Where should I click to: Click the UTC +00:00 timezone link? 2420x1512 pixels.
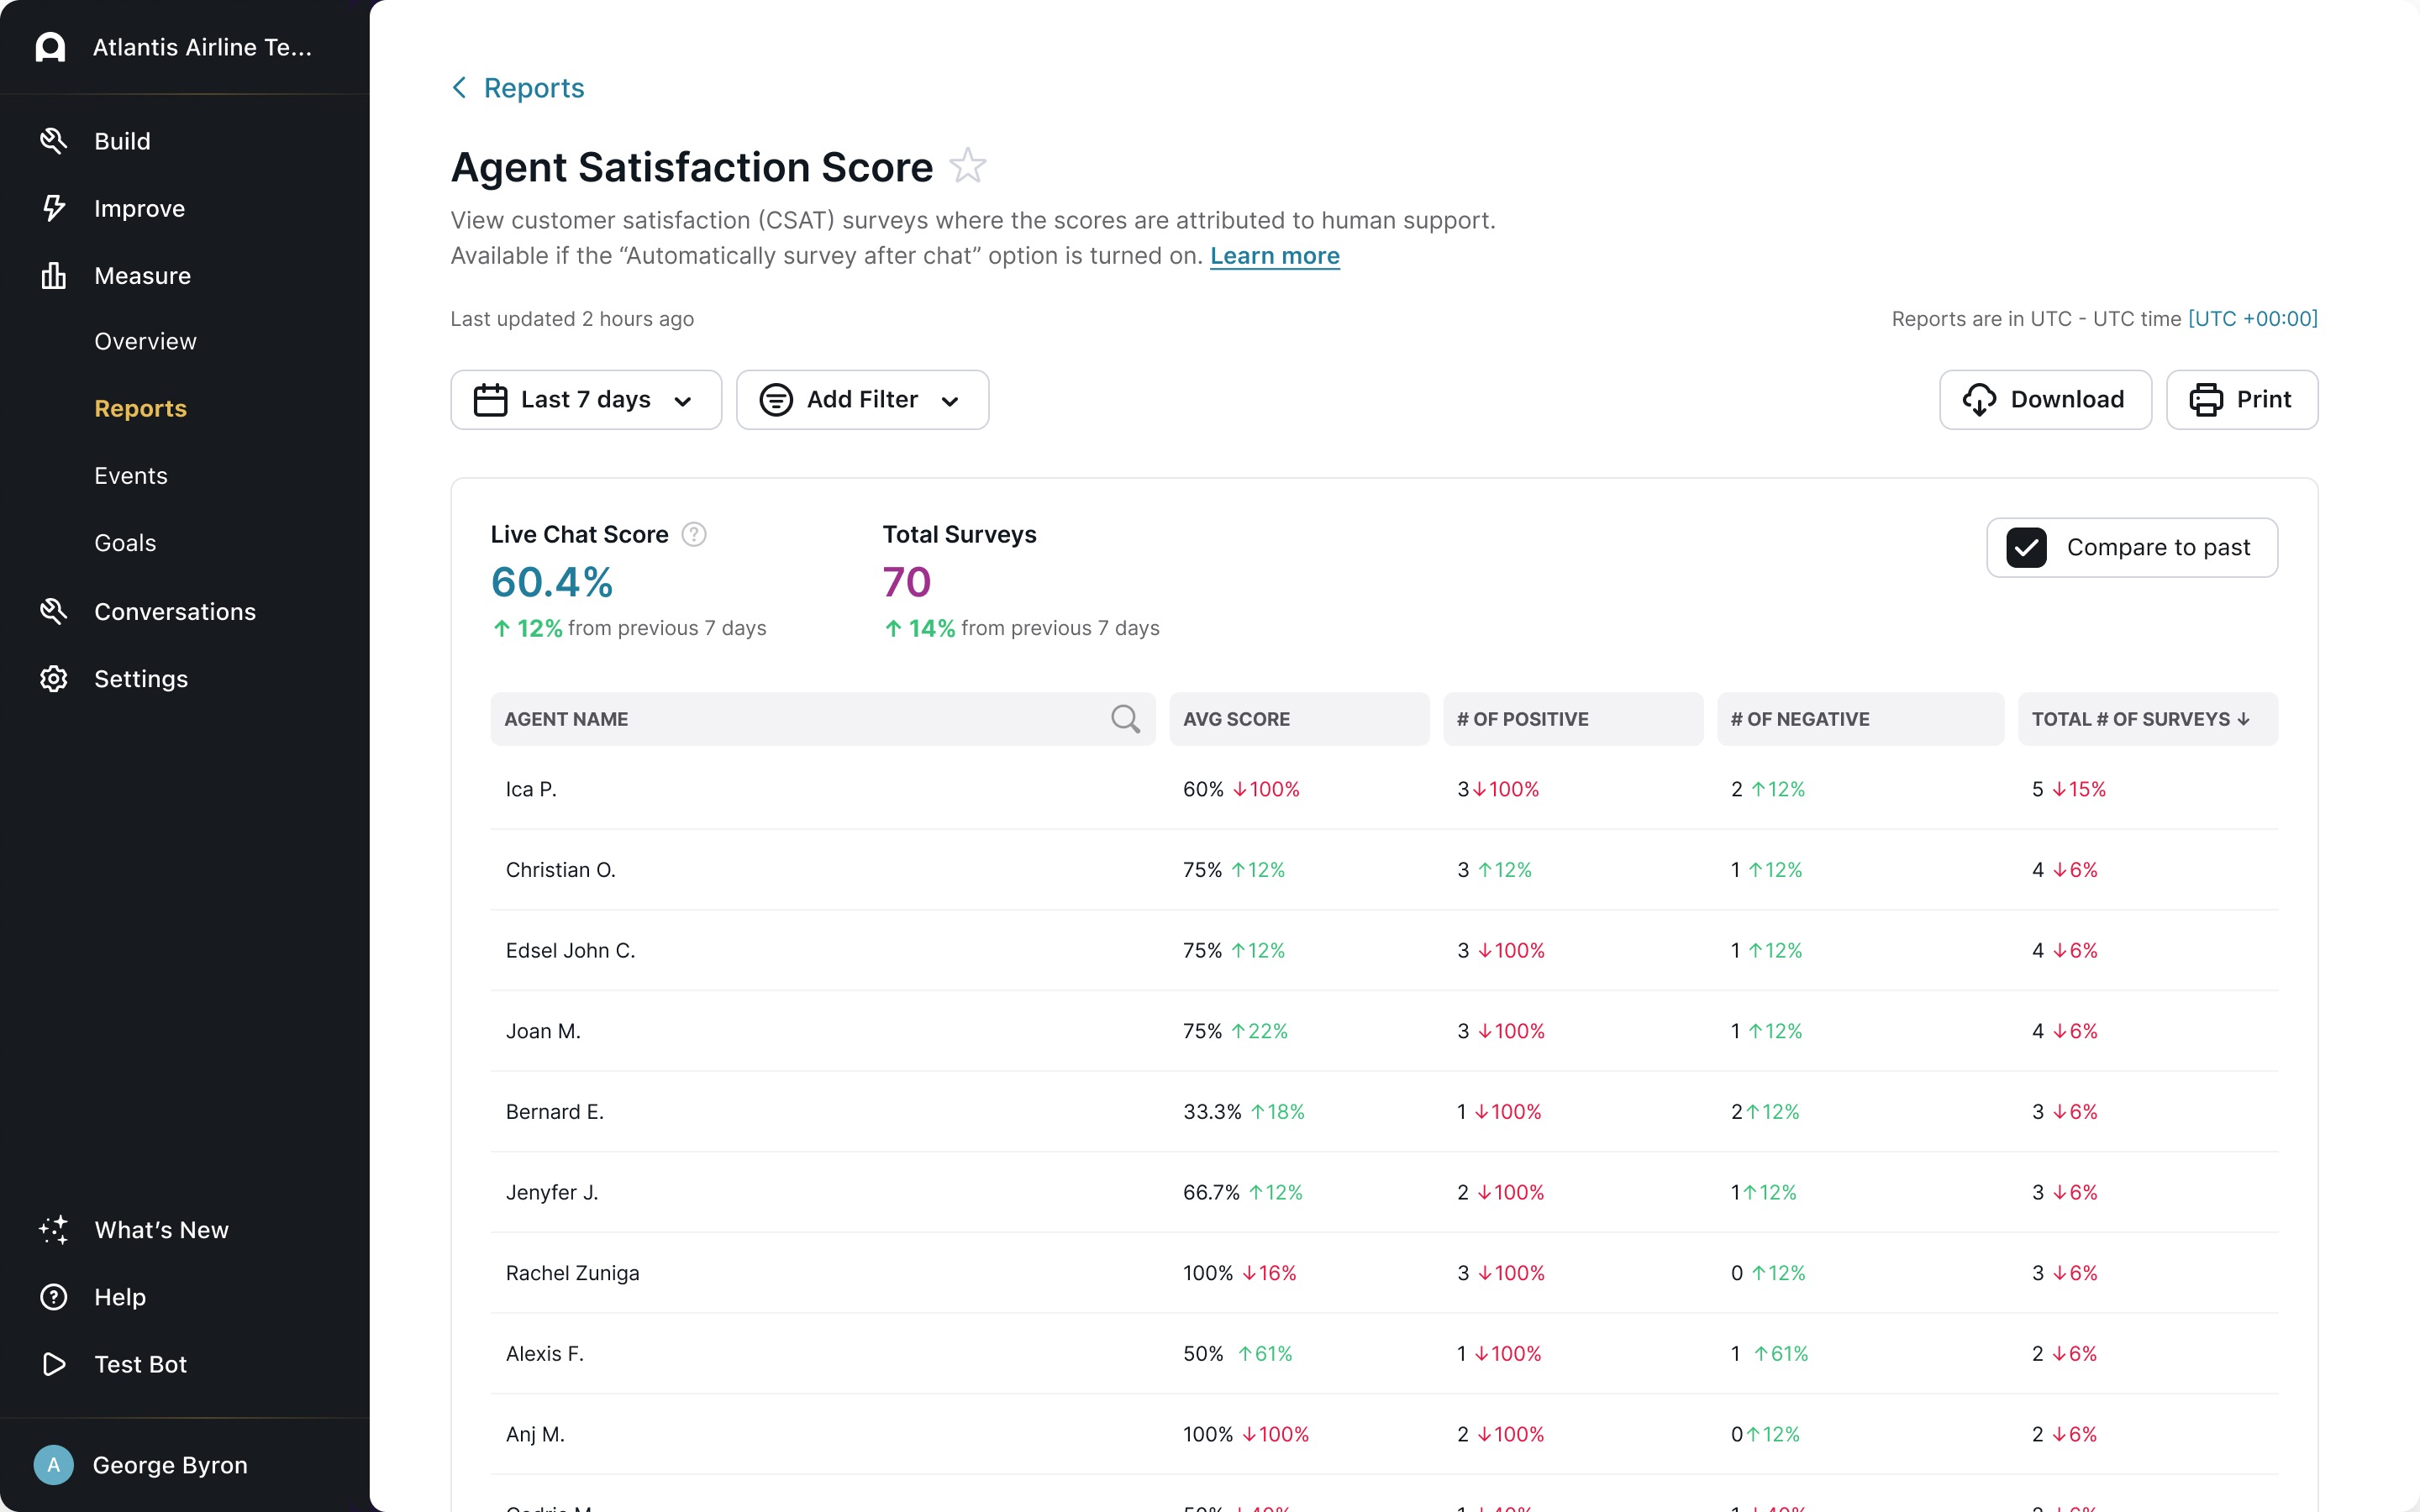2252,319
